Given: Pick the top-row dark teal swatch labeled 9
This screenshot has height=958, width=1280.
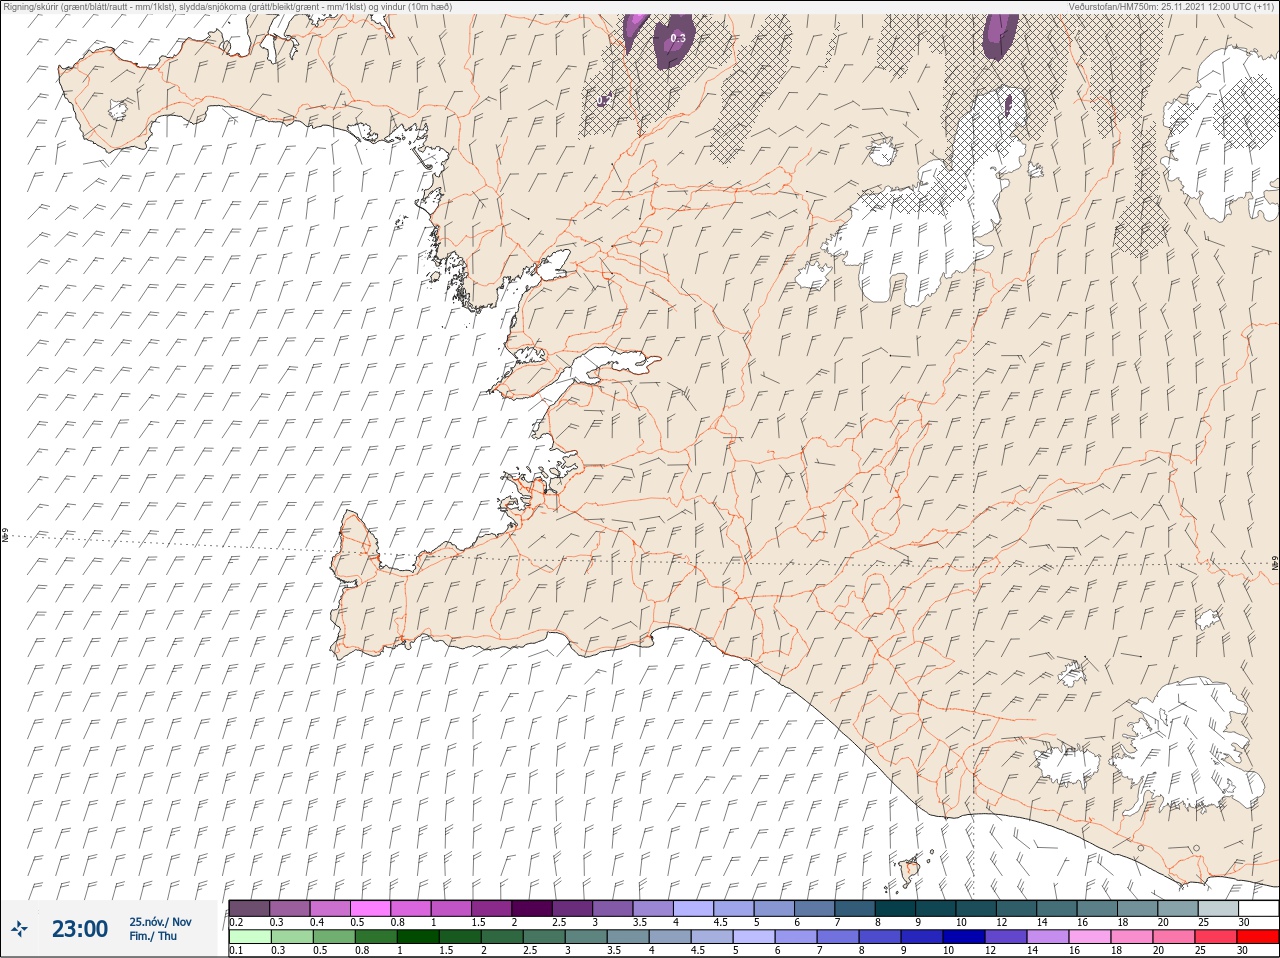Looking at the screenshot, I should point(935,908).
